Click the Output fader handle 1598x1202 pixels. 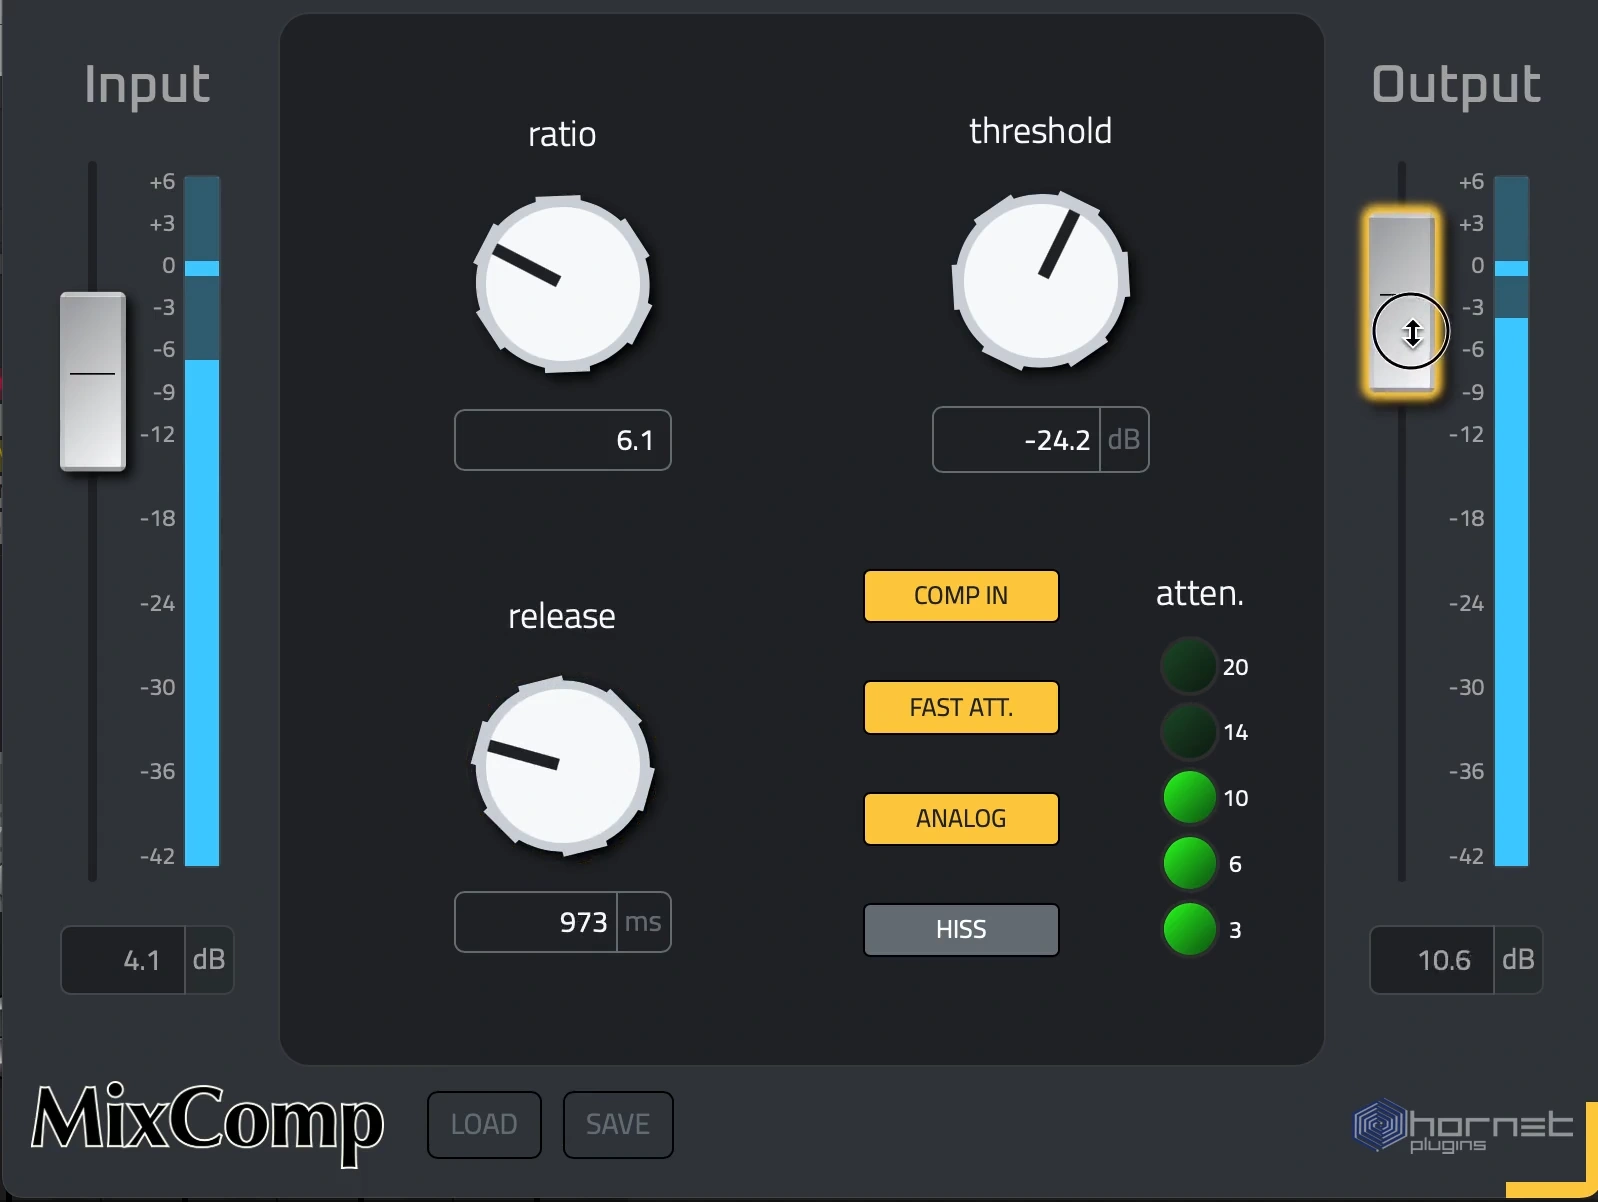[x=1402, y=303]
